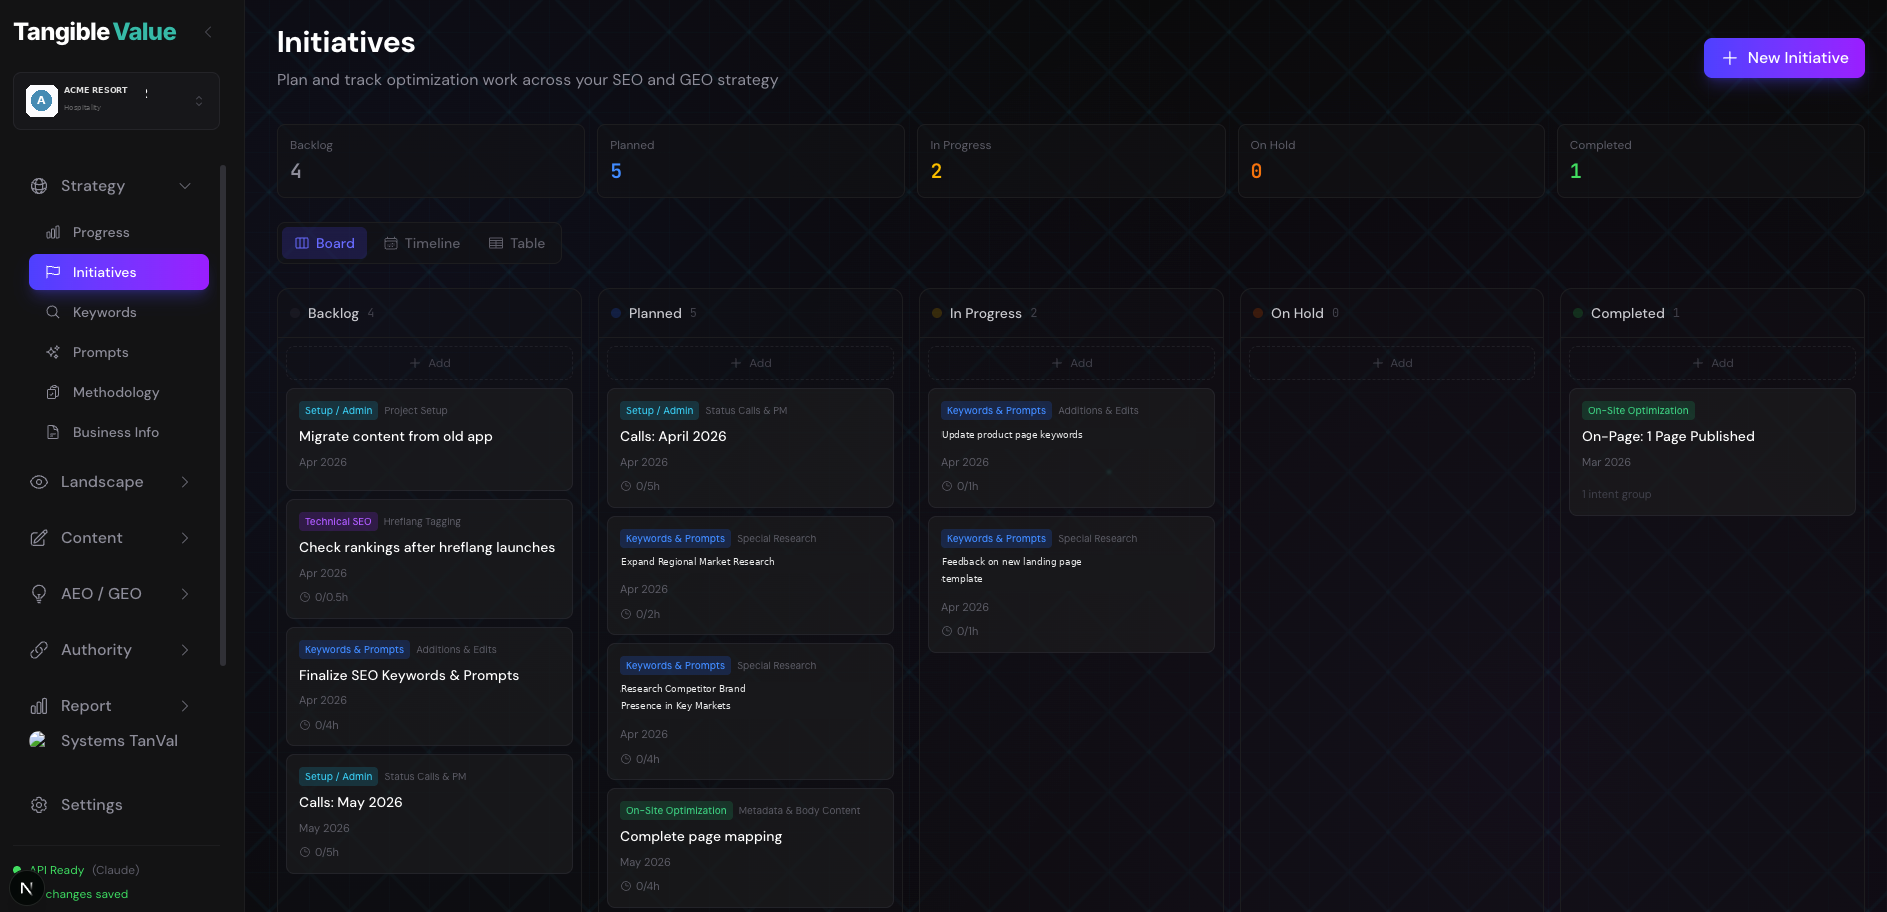
Task: Expand the Report section chevron
Action: [185, 706]
